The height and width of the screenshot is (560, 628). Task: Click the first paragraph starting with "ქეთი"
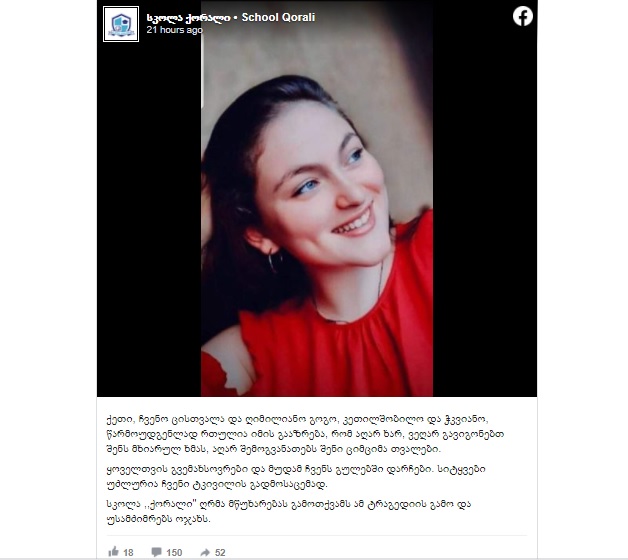tap(305, 434)
